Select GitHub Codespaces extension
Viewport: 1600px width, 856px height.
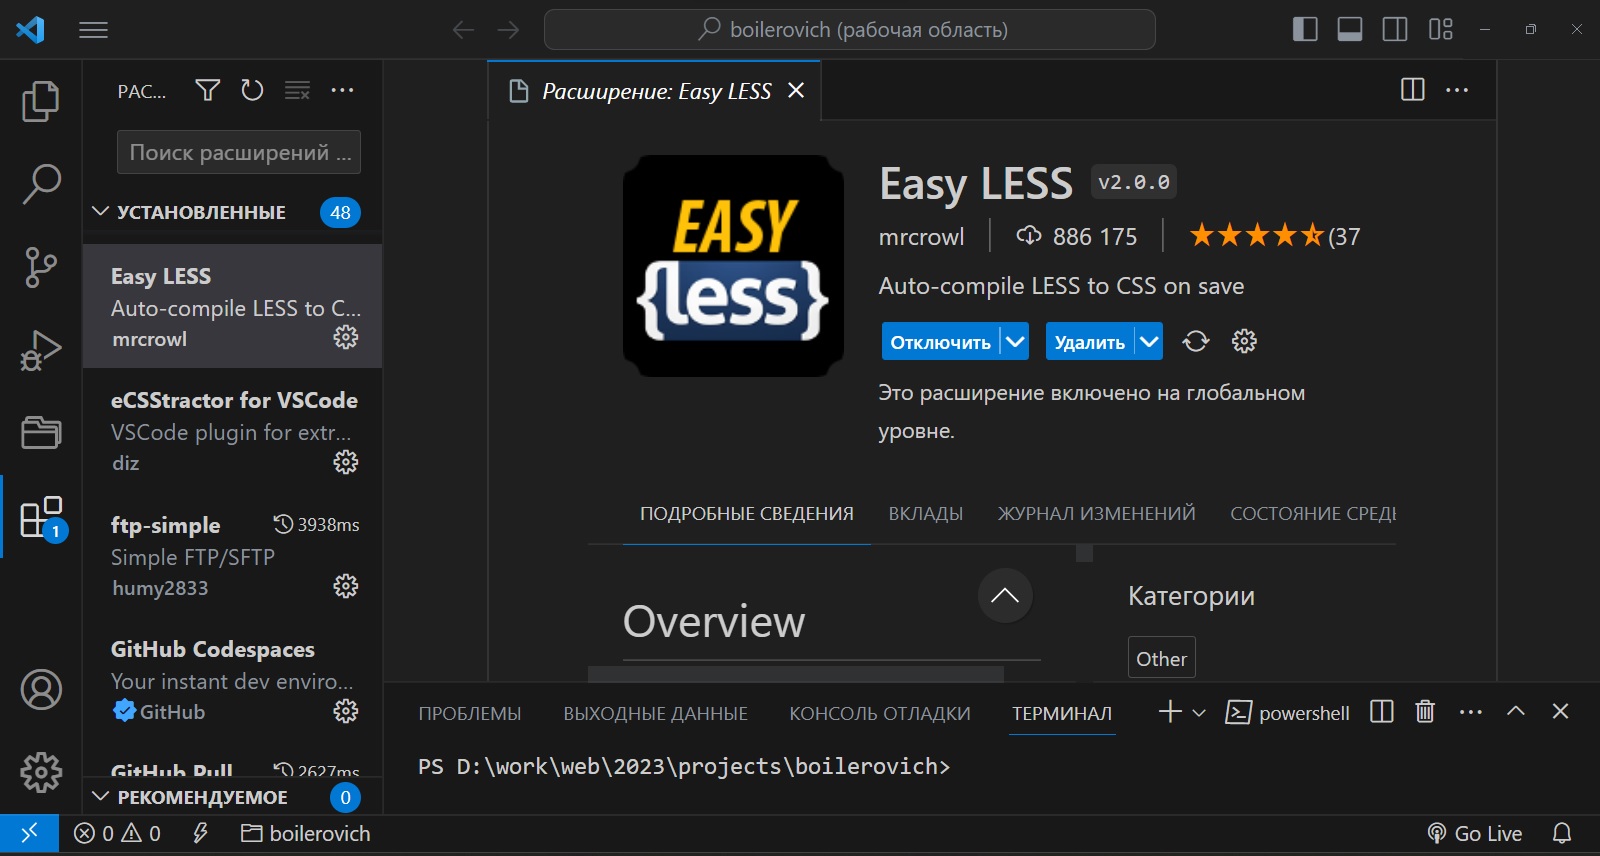point(232,680)
